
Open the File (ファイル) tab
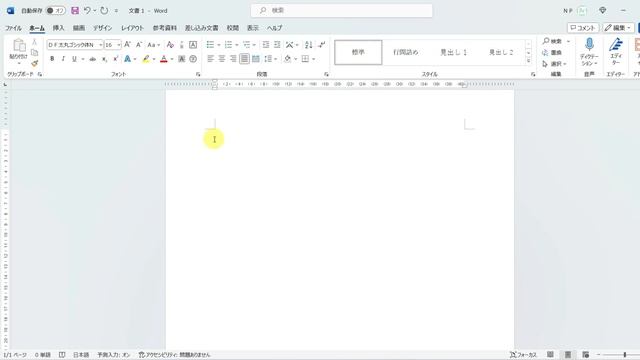click(x=13, y=28)
